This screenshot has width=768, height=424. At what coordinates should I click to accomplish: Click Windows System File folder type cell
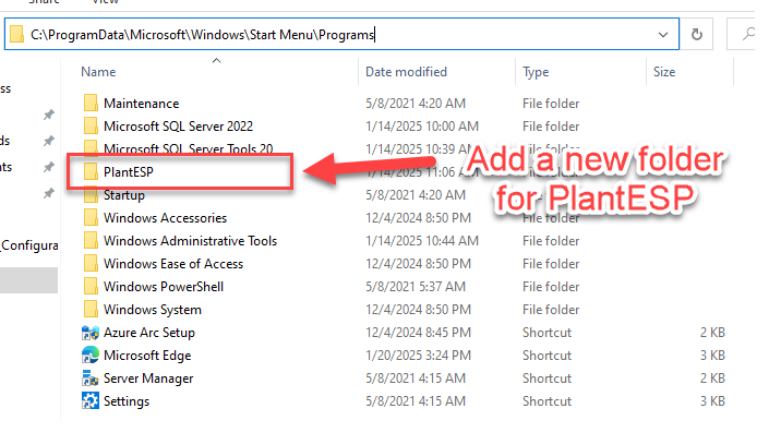(x=551, y=309)
